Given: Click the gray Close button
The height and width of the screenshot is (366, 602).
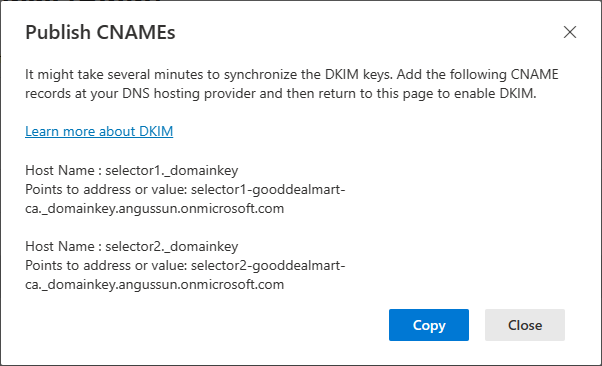Looking at the screenshot, I should [525, 325].
